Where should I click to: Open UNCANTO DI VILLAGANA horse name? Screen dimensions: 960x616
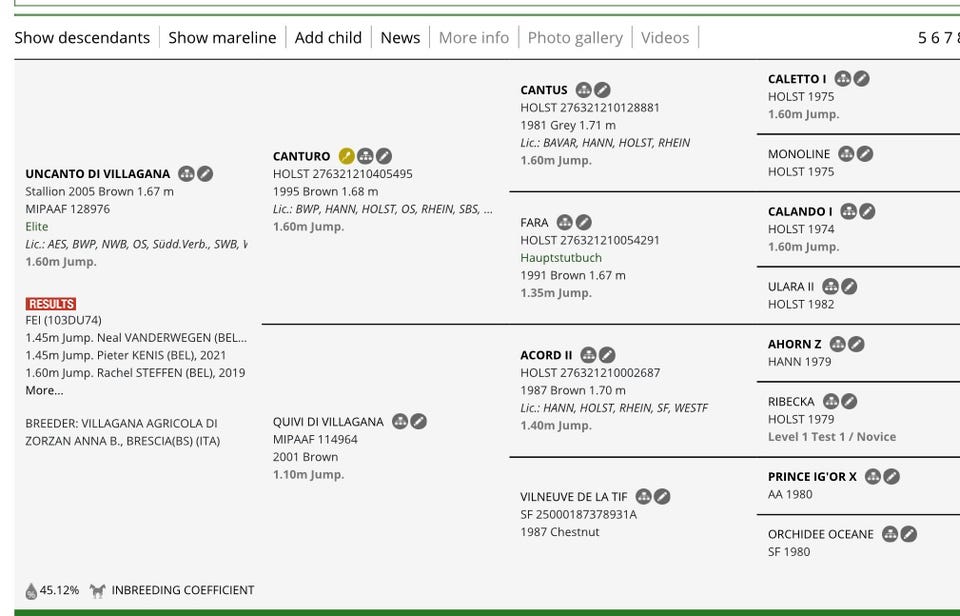pyautogui.click(x=97, y=174)
